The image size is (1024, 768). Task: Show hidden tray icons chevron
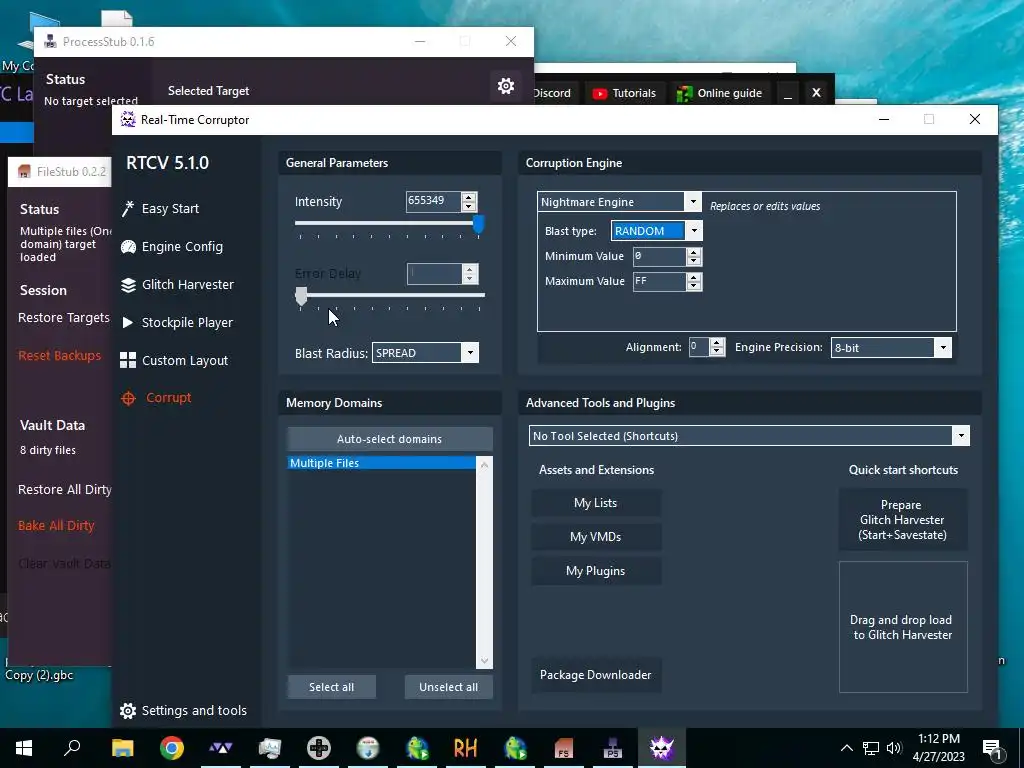click(x=846, y=748)
